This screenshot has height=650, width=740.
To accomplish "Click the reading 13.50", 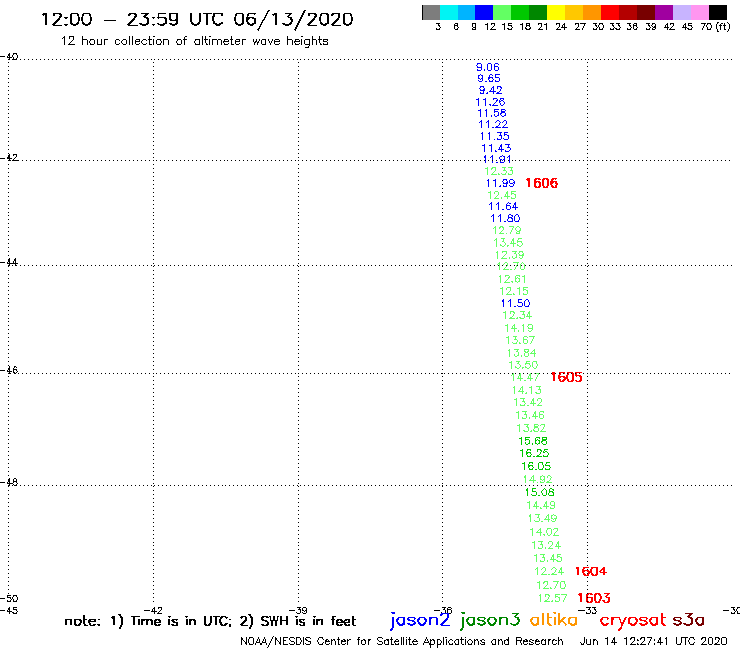I will 523,365.
